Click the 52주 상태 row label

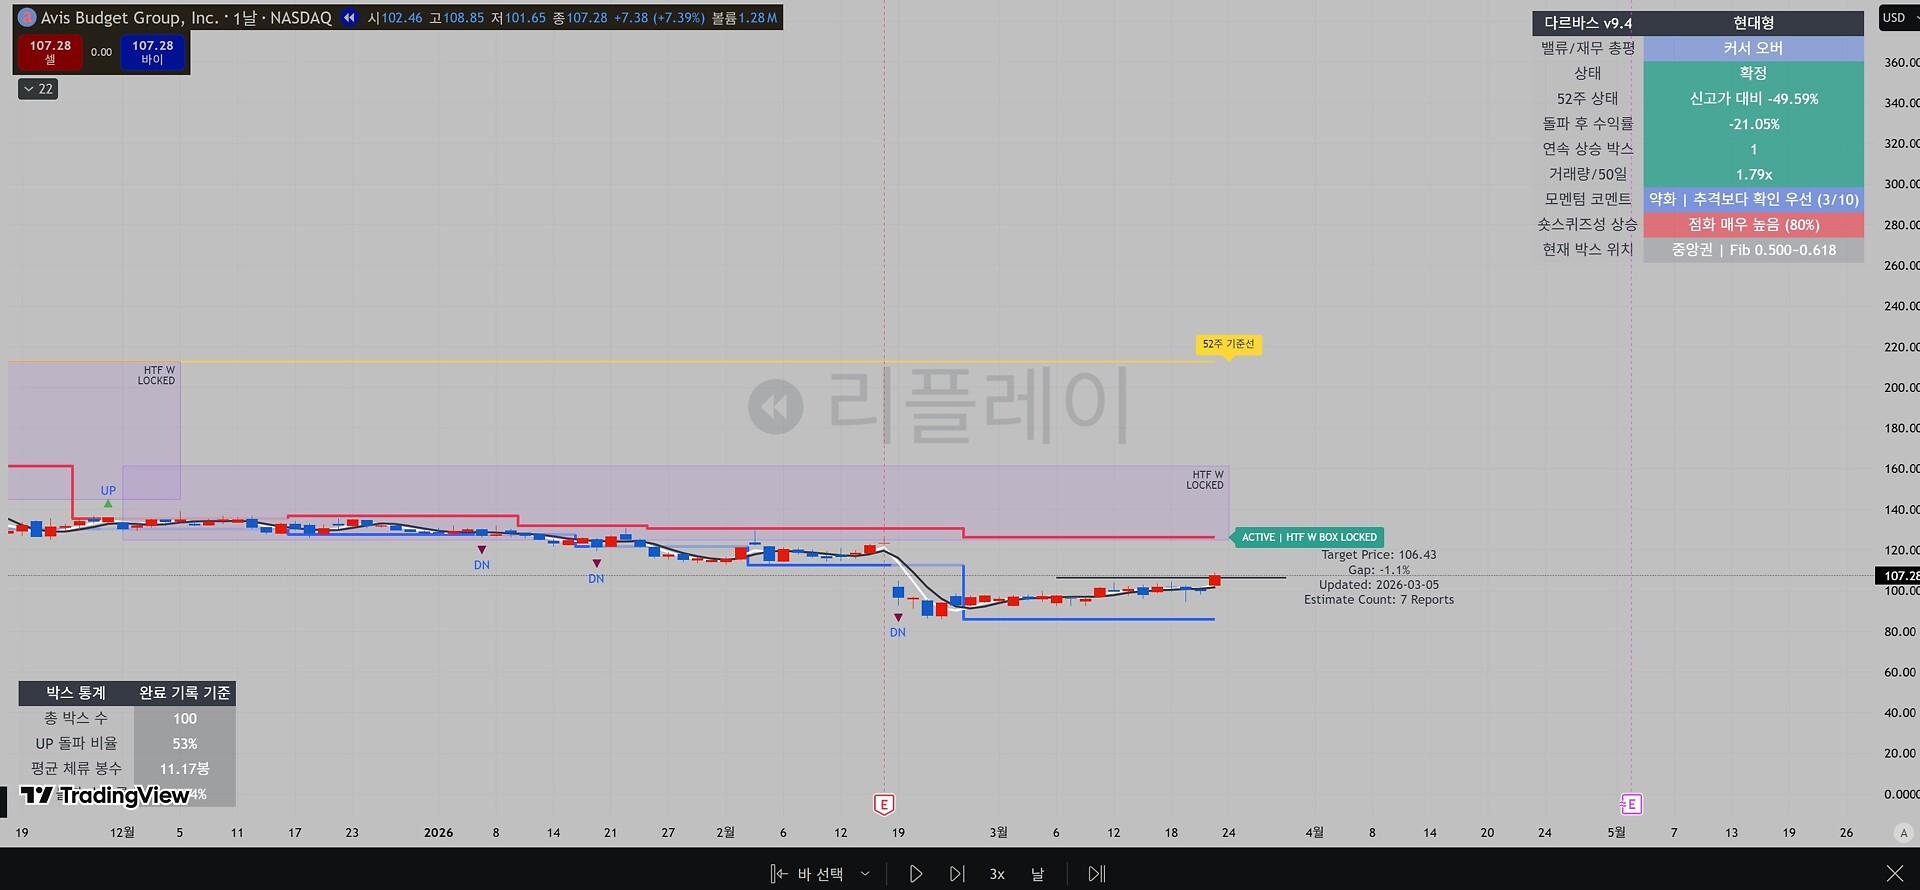point(1587,99)
